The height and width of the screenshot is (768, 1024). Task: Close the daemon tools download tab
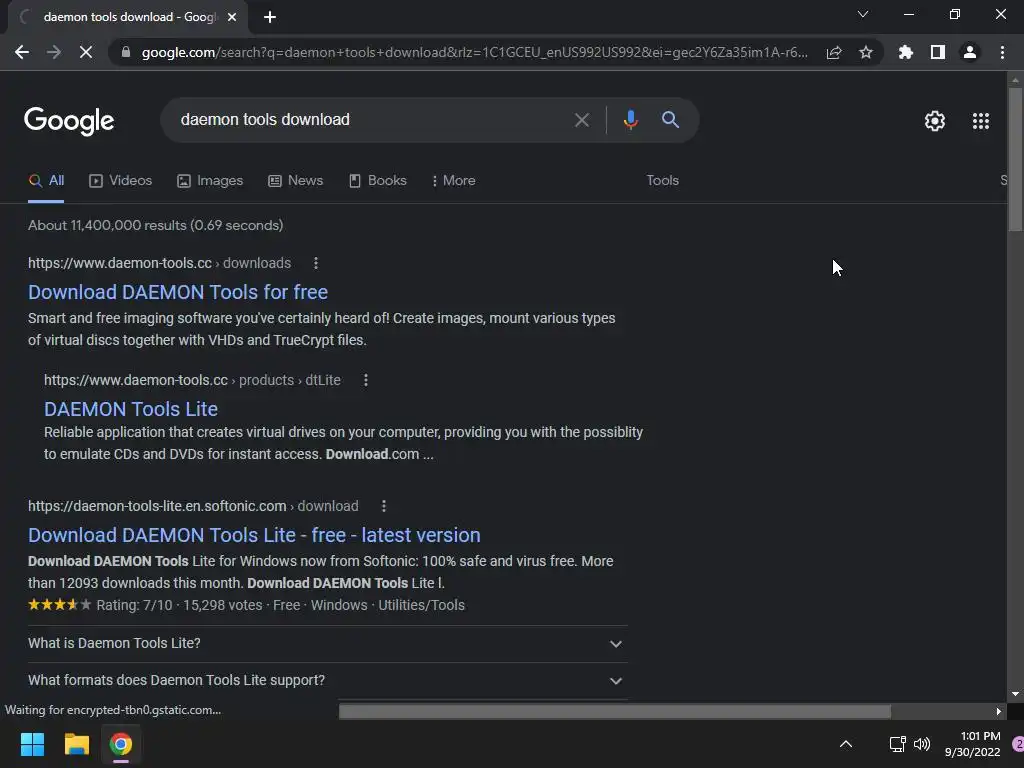[232, 17]
